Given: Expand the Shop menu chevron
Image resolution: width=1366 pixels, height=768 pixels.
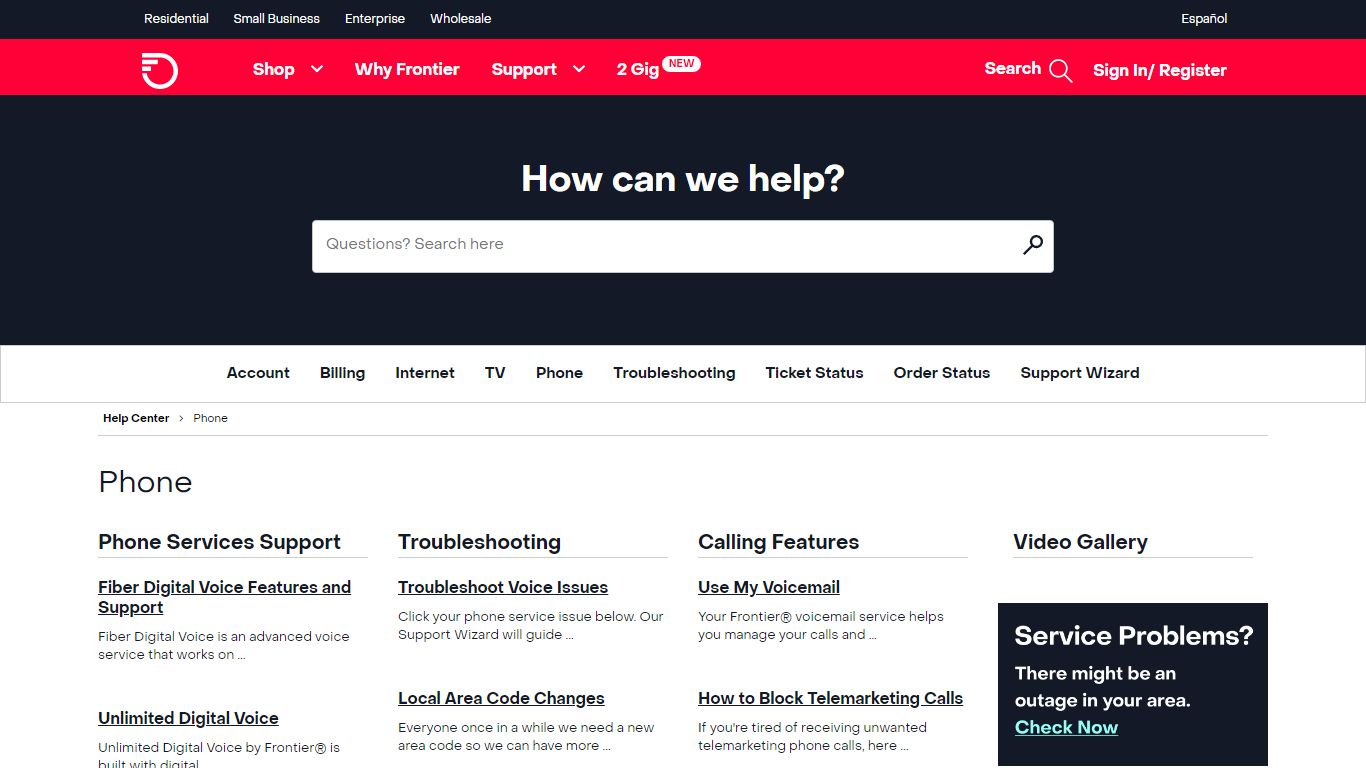Looking at the screenshot, I should click(317, 69).
